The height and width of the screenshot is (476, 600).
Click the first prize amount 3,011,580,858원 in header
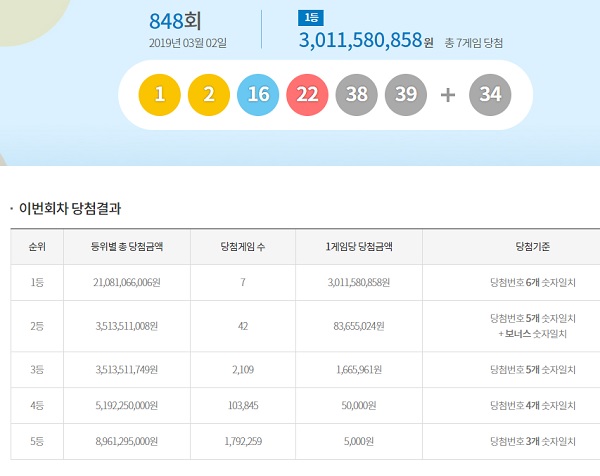tap(366, 40)
